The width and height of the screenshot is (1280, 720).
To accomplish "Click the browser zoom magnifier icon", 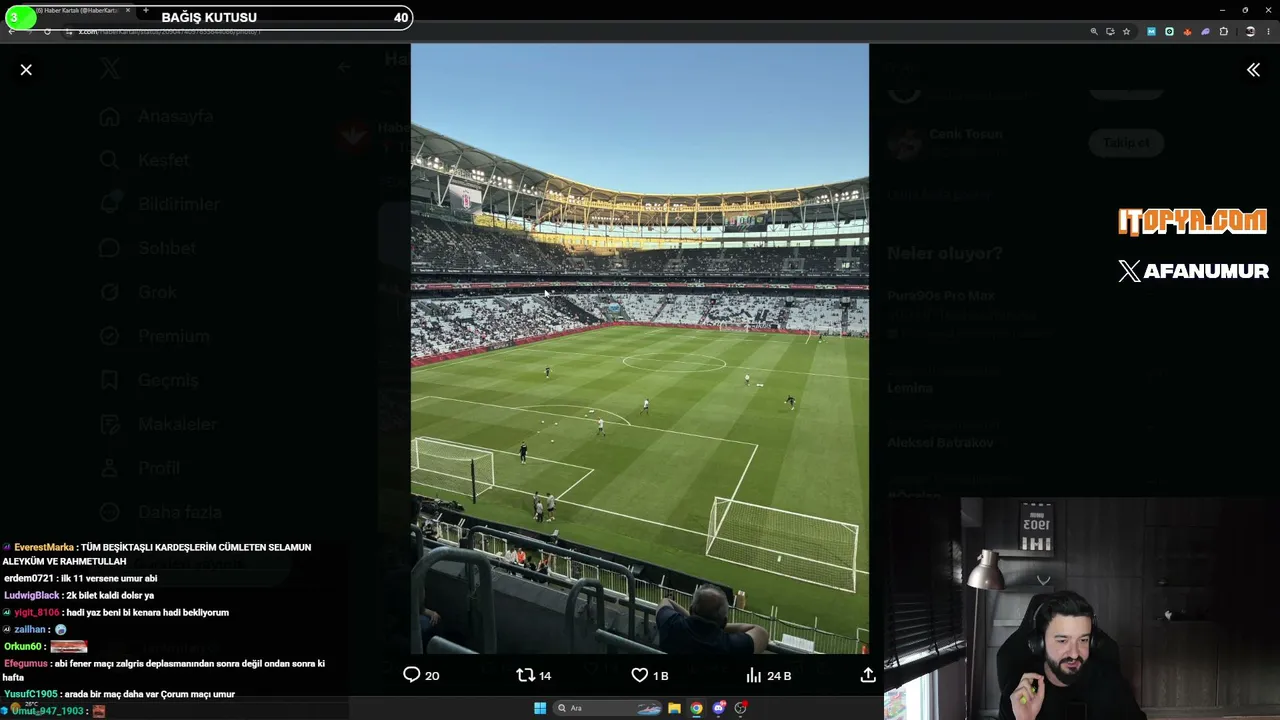I will click(1094, 31).
